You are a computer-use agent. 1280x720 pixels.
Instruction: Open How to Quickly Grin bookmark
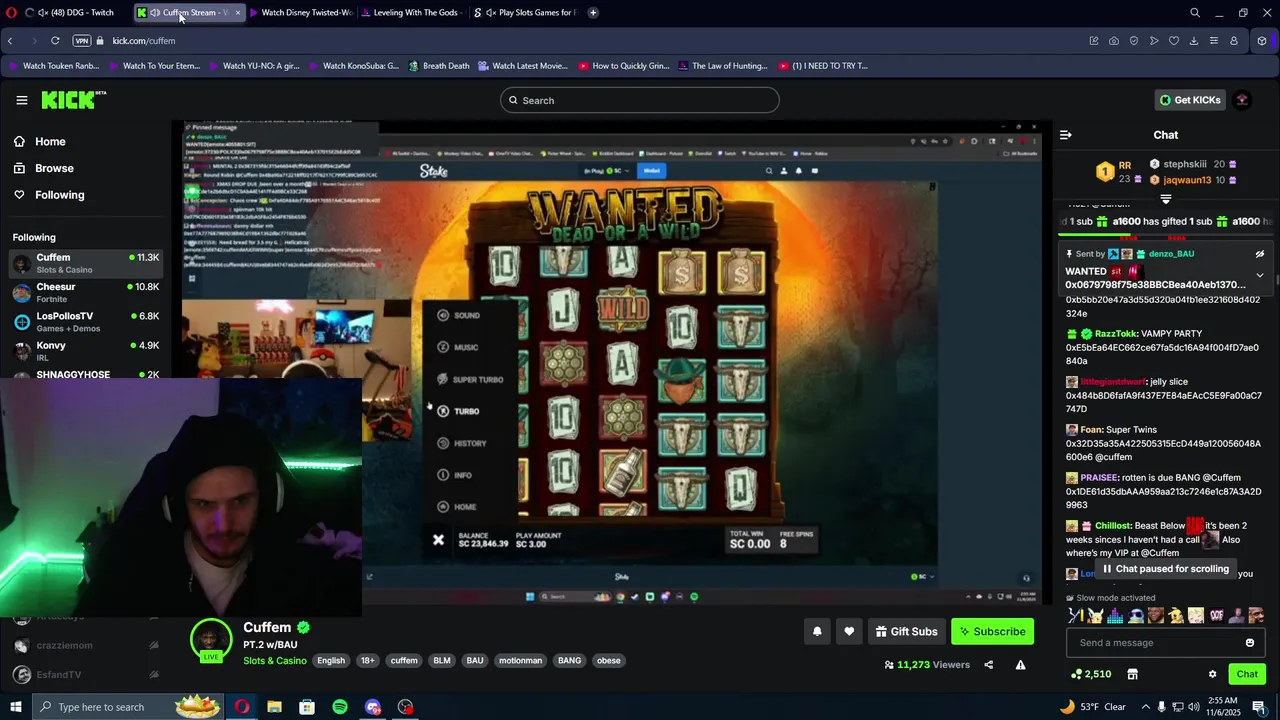point(623,66)
